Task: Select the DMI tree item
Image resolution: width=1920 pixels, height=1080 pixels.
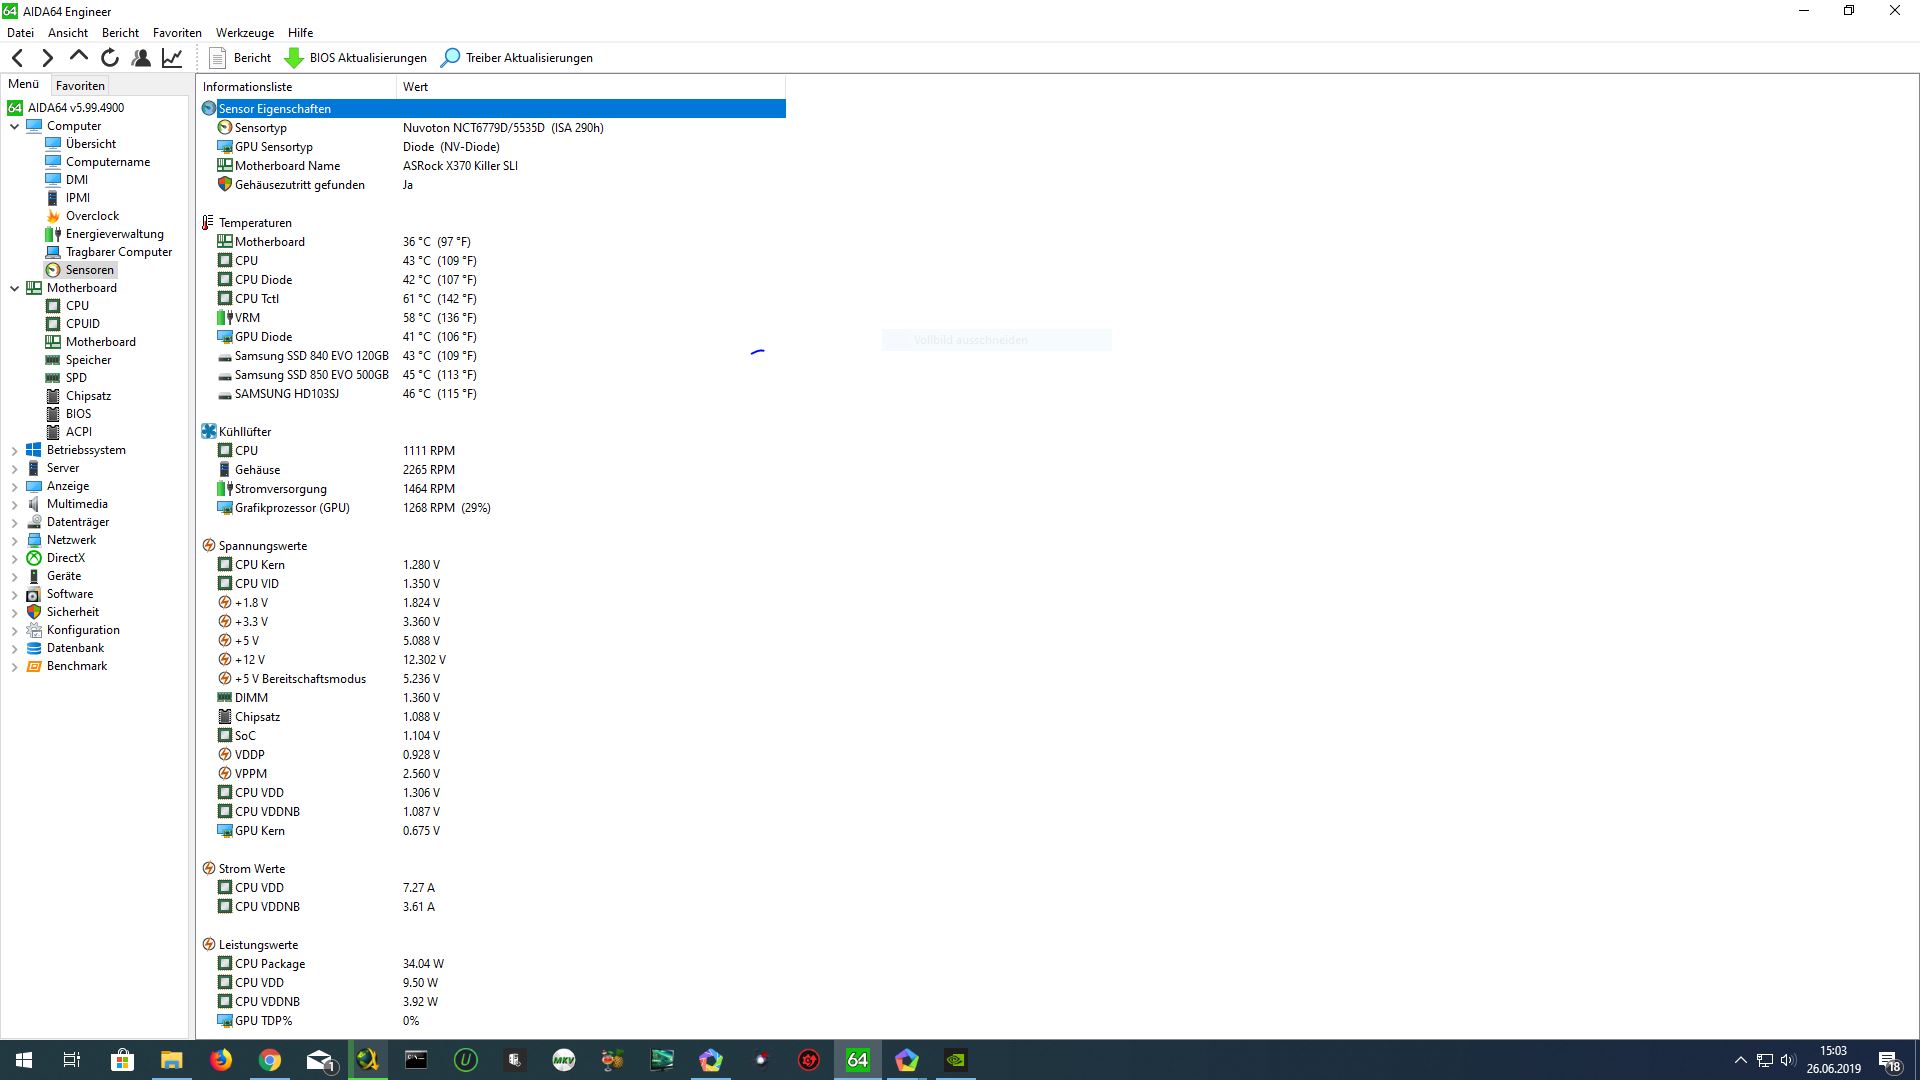Action: coord(76,180)
